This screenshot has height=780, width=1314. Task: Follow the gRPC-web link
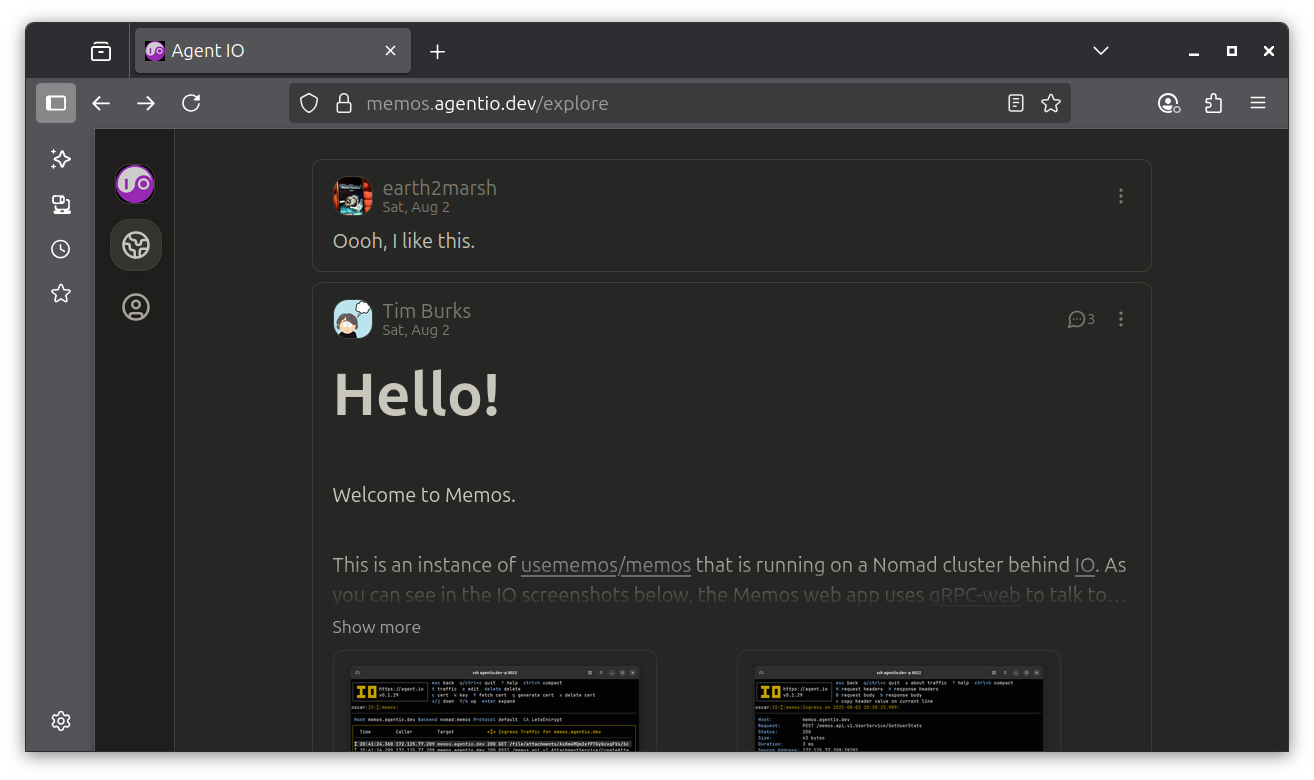[x=975, y=595]
